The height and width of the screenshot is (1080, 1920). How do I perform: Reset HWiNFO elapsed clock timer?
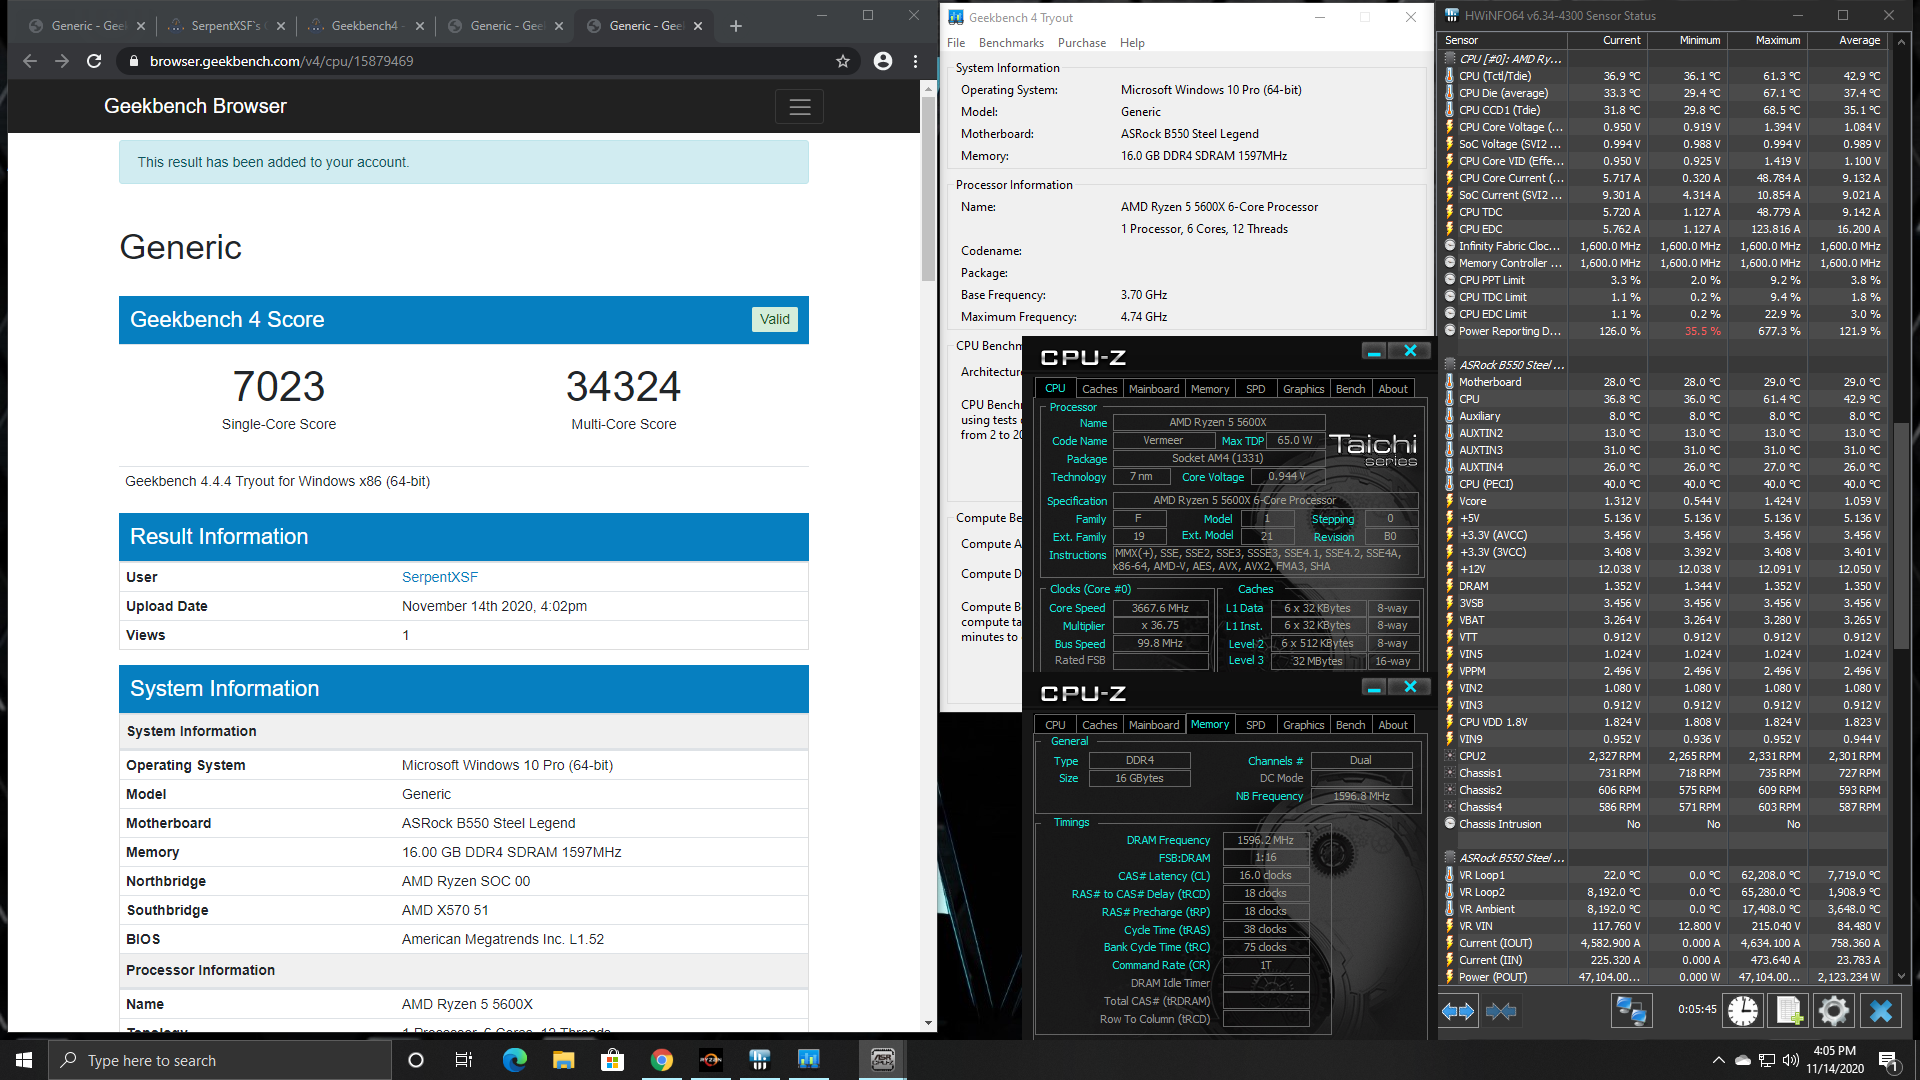click(x=1743, y=1011)
